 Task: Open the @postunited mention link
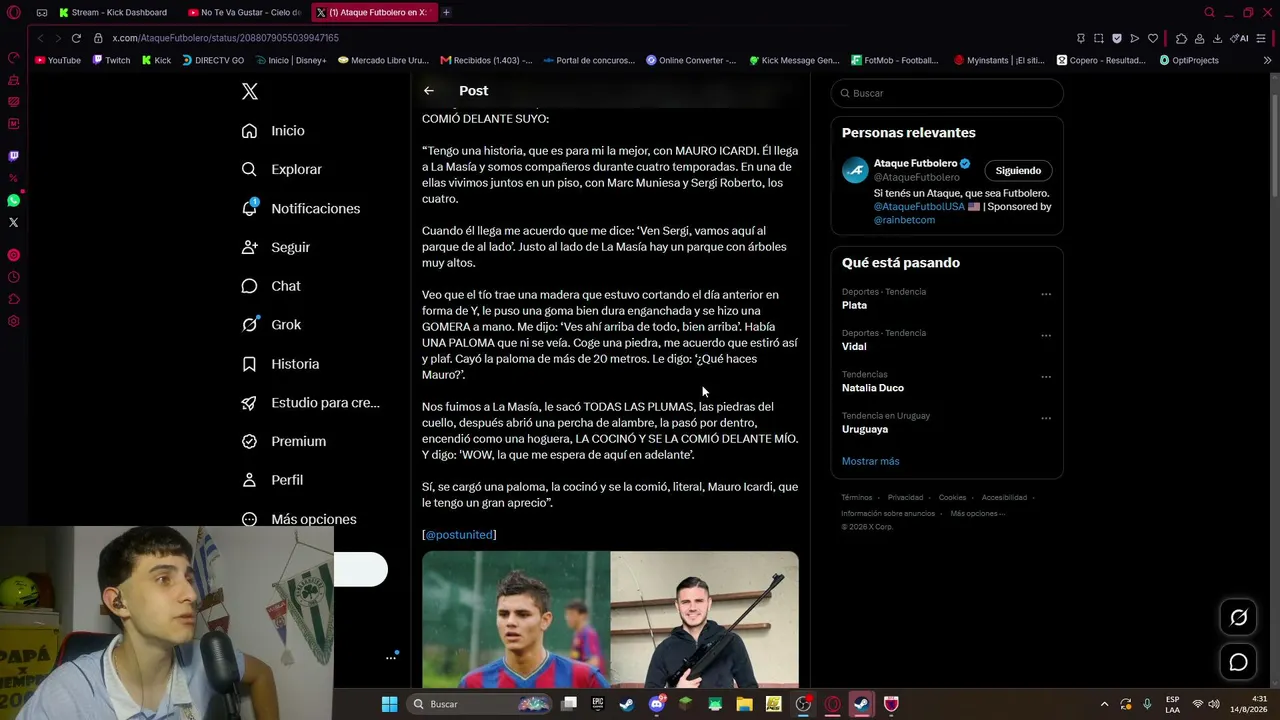(459, 535)
